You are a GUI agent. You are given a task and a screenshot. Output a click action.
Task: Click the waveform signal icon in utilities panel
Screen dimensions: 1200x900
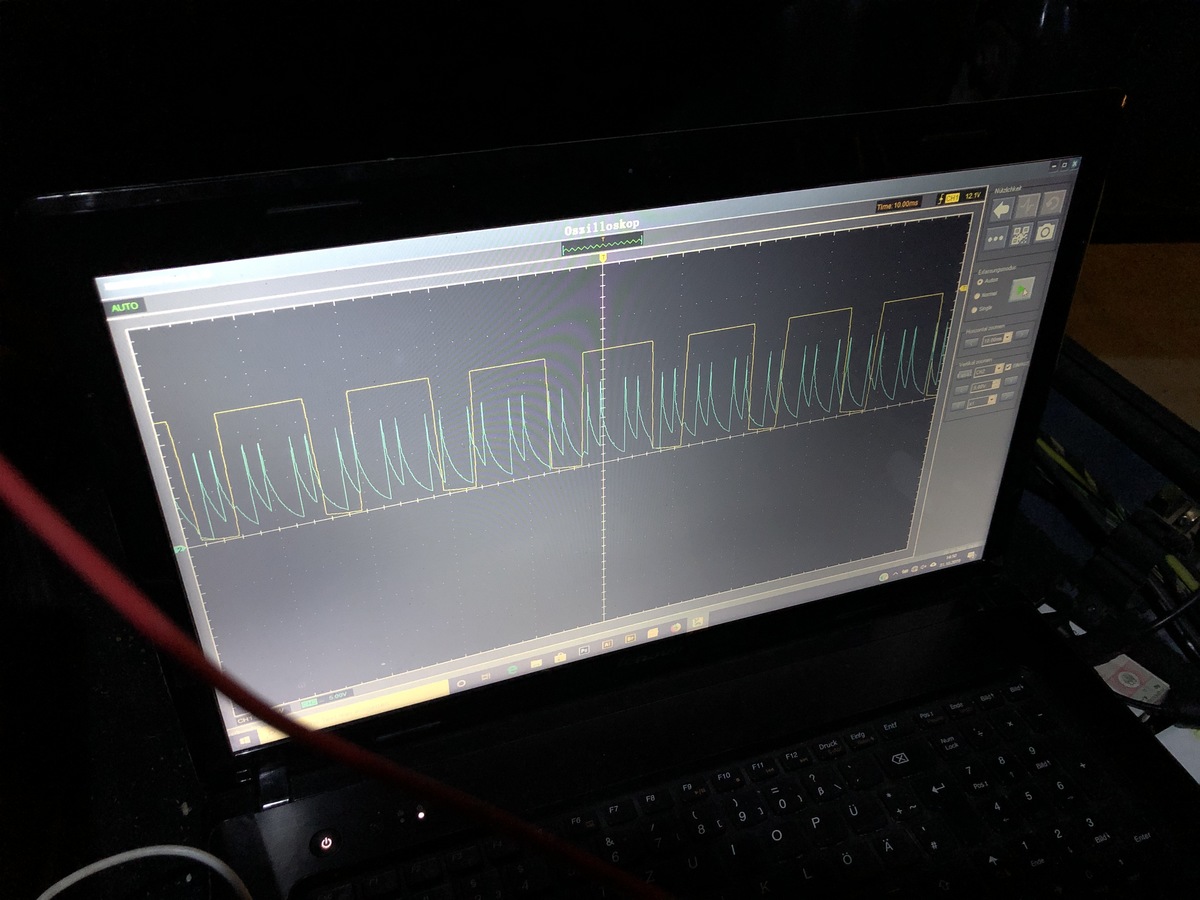click(x=1028, y=206)
